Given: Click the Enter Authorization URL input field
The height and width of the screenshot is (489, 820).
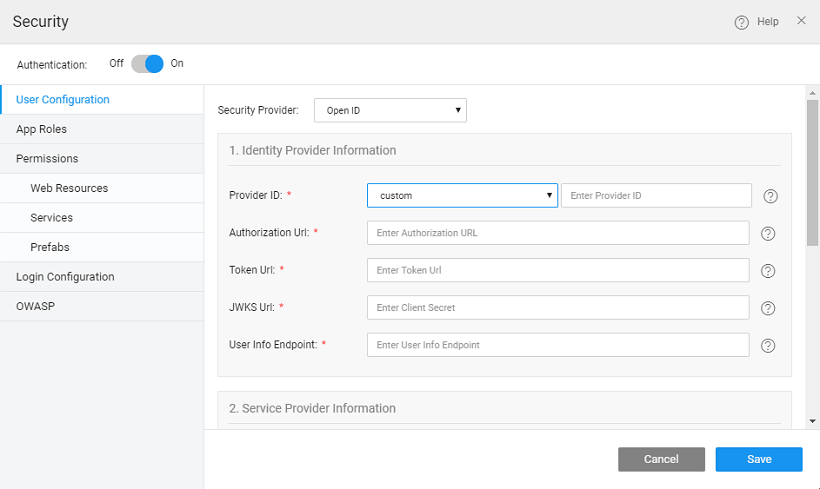Looking at the screenshot, I should coord(558,233).
